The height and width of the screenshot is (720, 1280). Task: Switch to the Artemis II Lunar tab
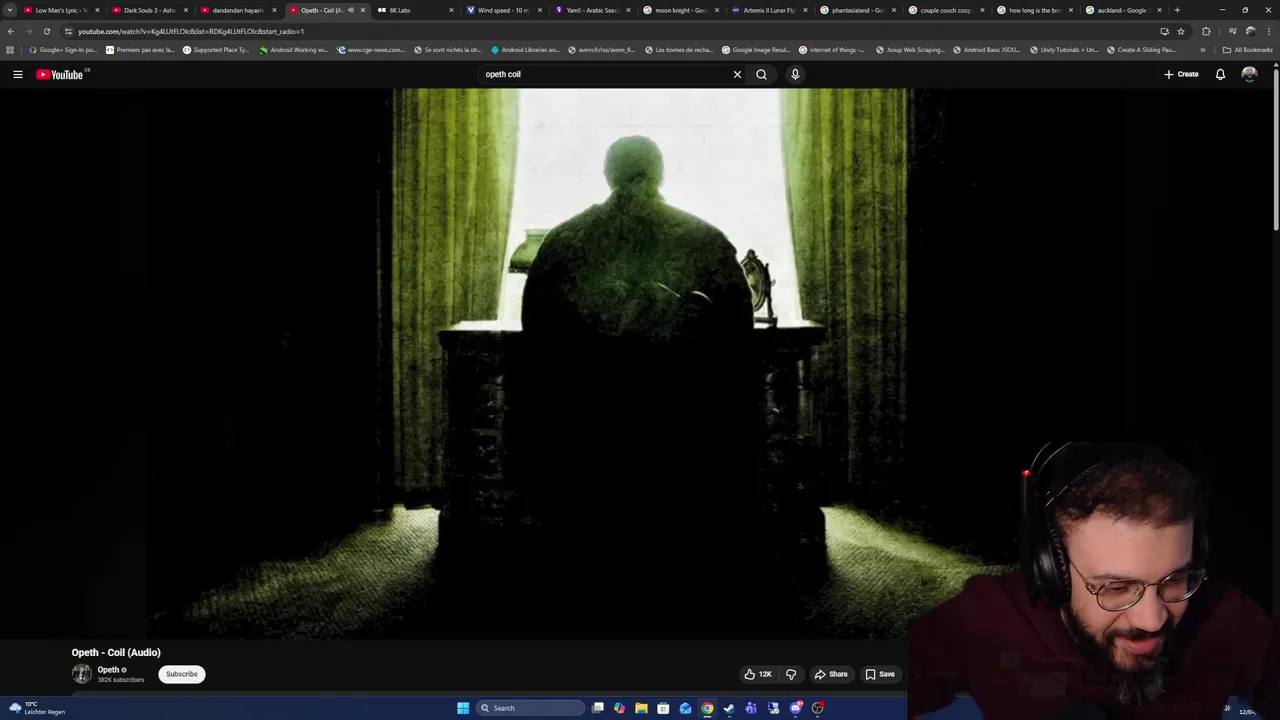click(x=767, y=10)
